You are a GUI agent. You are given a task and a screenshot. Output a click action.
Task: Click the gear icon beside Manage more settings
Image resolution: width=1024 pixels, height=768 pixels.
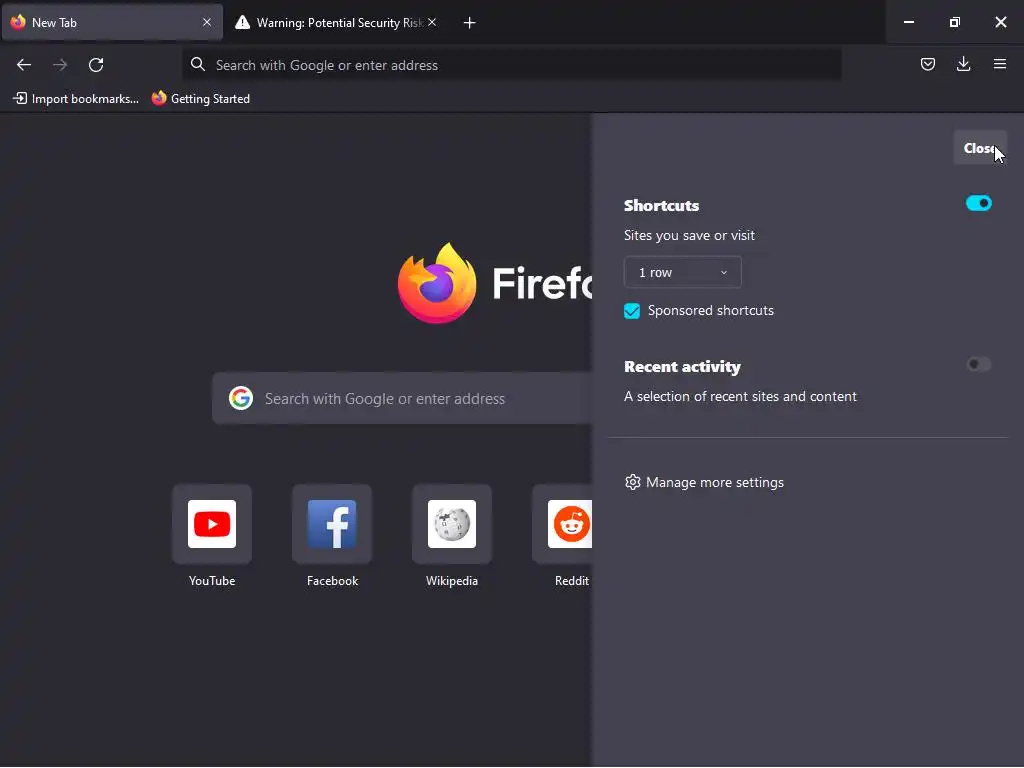[632, 482]
